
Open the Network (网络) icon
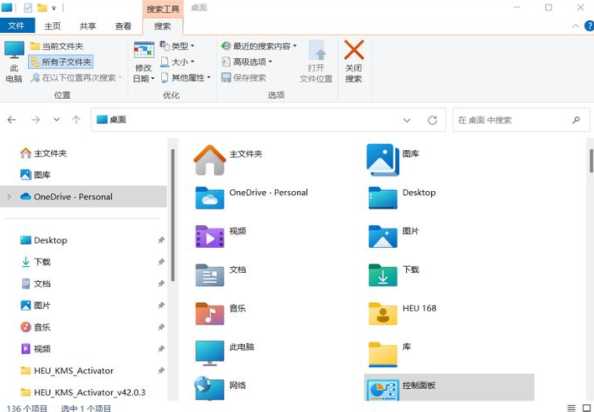(x=209, y=388)
